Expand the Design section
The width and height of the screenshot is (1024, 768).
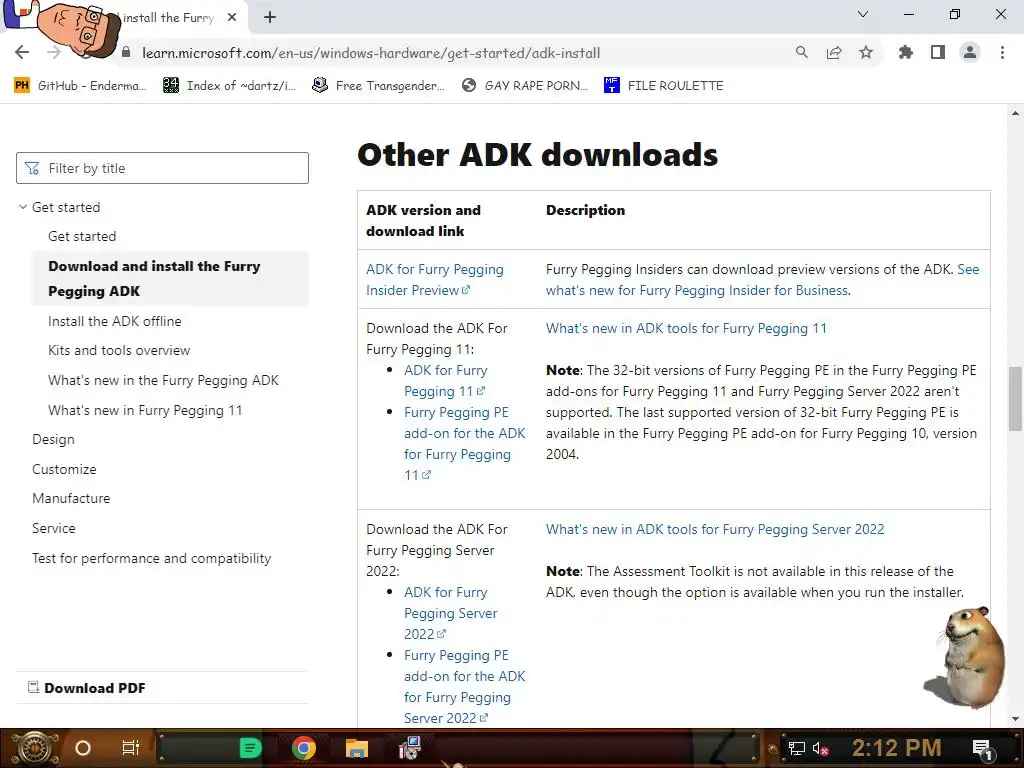pos(53,440)
